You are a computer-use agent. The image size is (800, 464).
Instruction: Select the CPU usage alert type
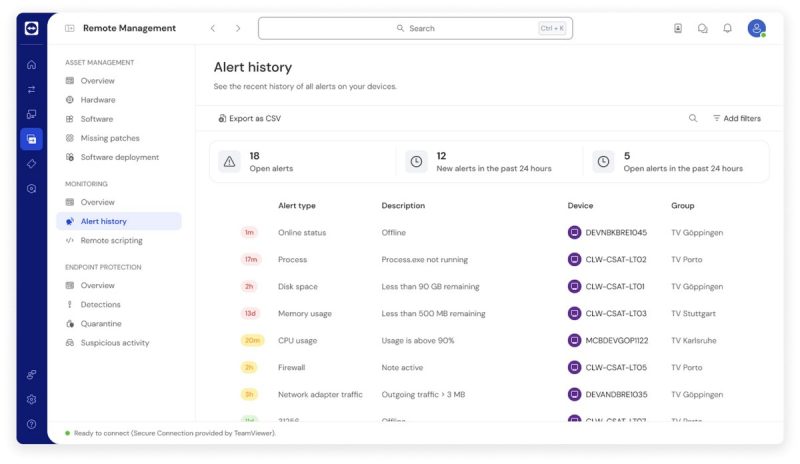[x=297, y=340]
